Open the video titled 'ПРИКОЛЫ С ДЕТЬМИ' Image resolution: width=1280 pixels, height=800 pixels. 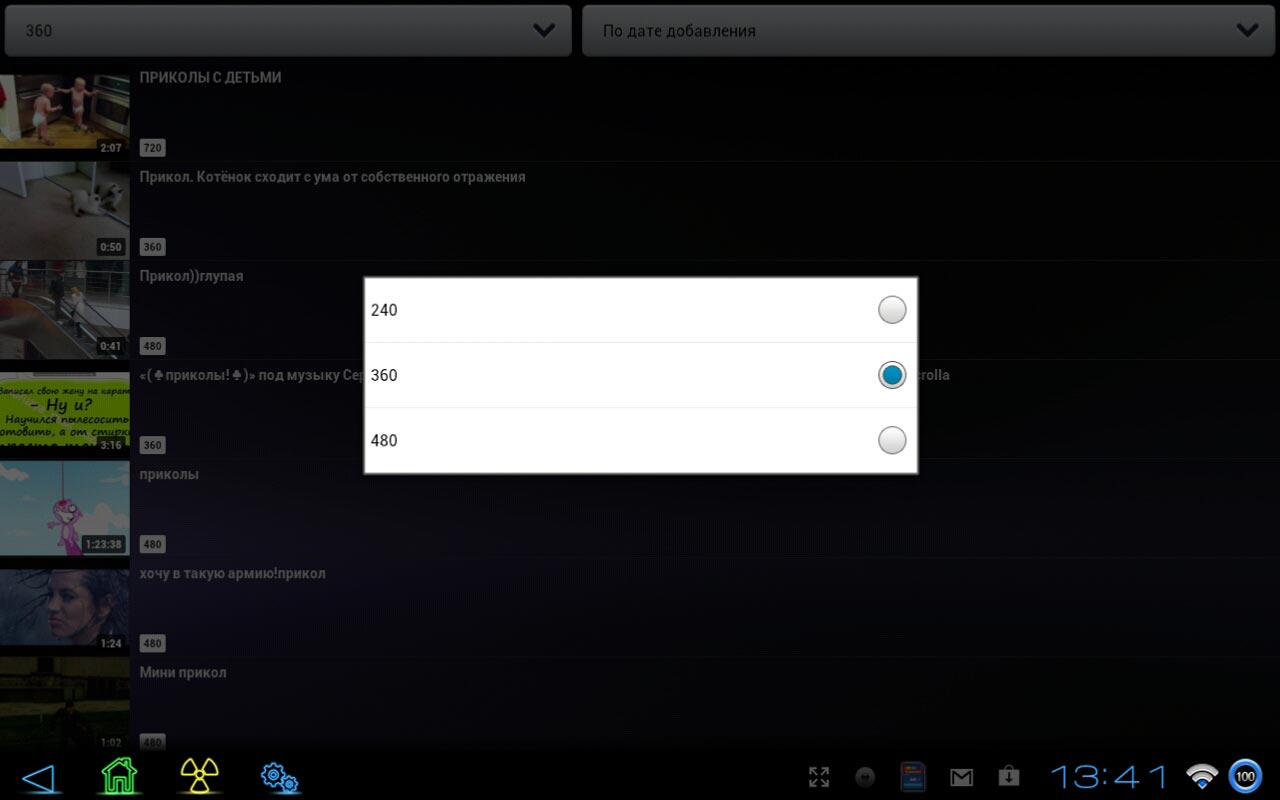[211, 78]
